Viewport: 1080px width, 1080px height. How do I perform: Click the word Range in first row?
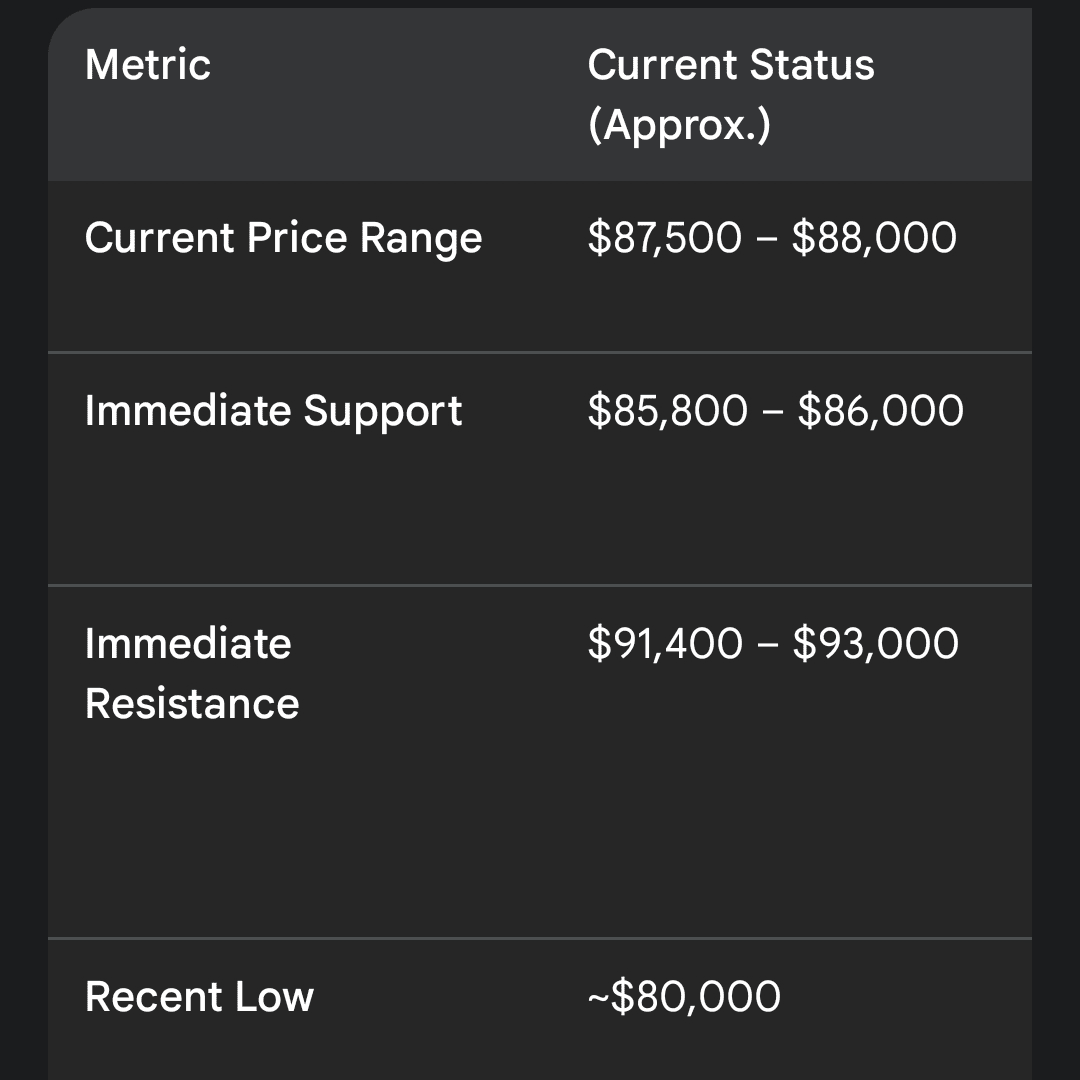[x=421, y=240]
